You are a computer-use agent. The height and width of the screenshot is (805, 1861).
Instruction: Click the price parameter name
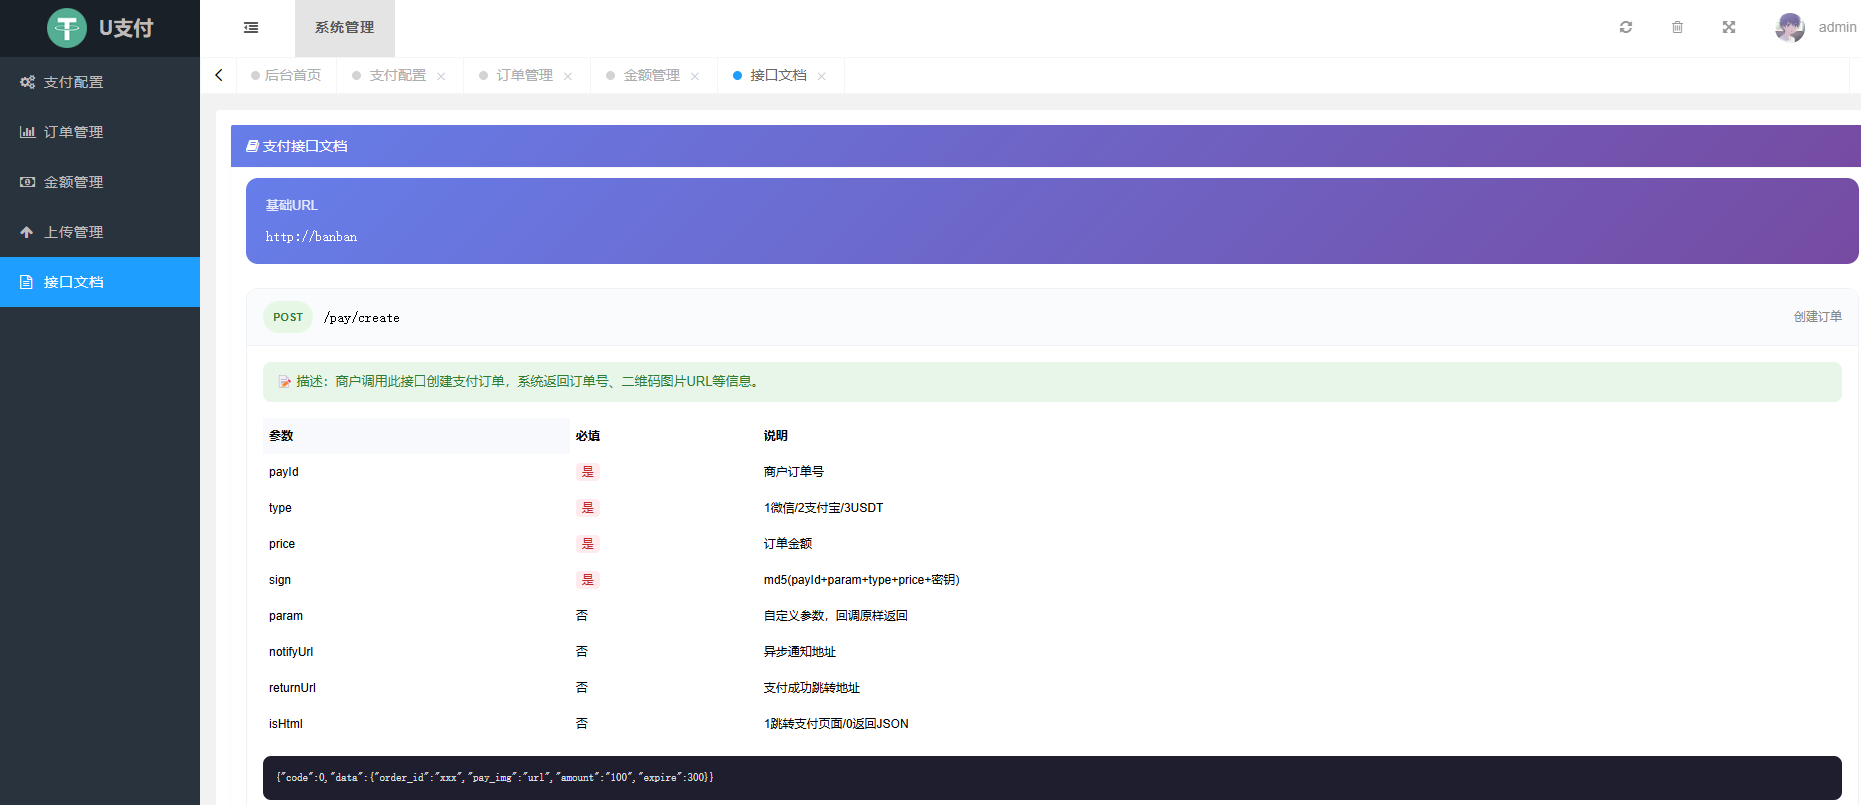(282, 544)
